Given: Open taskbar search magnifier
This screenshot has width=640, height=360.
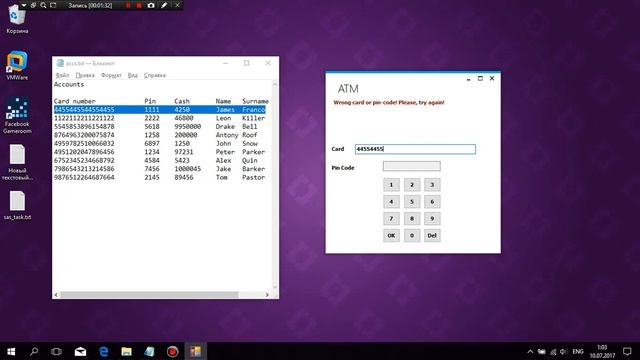Looking at the screenshot, I should pyautogui.click(x=34, y=351).
